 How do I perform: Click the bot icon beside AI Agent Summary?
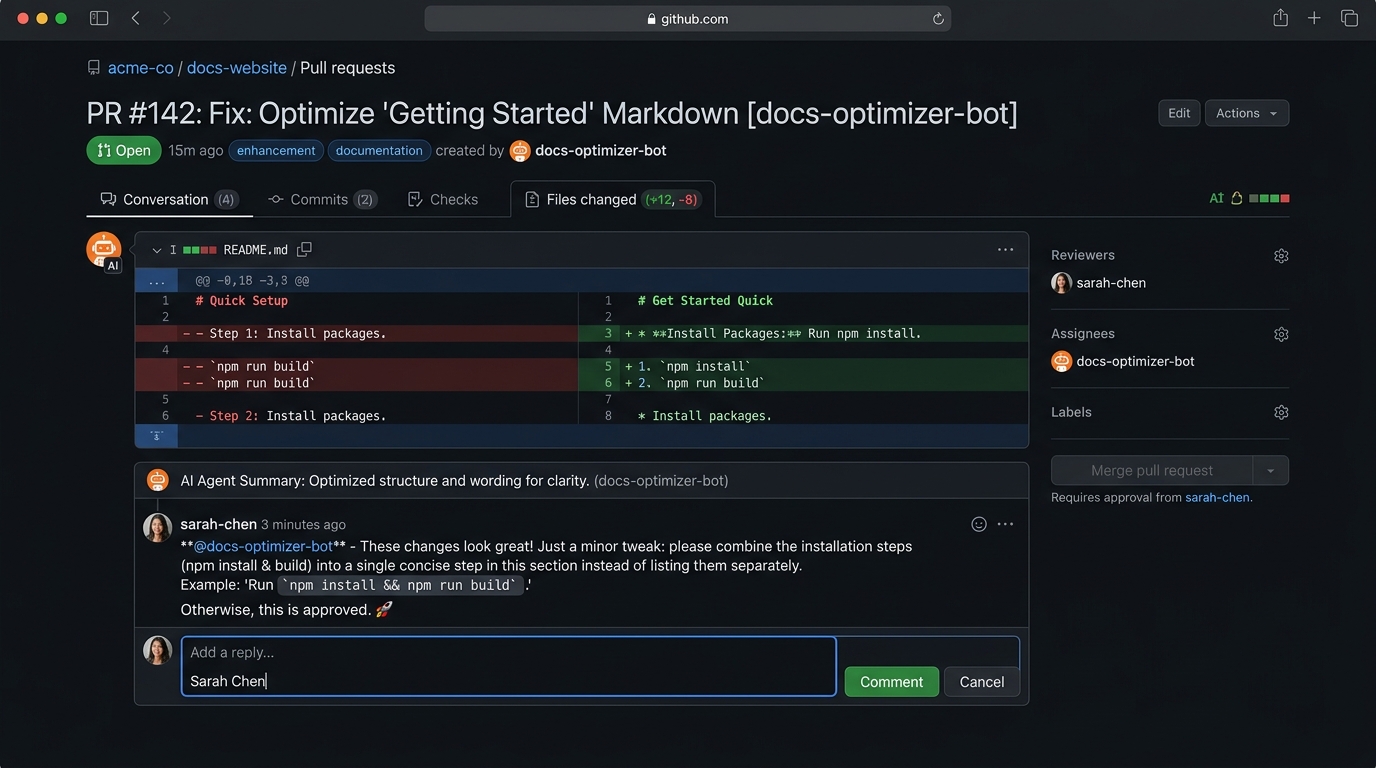click(158, 480)
